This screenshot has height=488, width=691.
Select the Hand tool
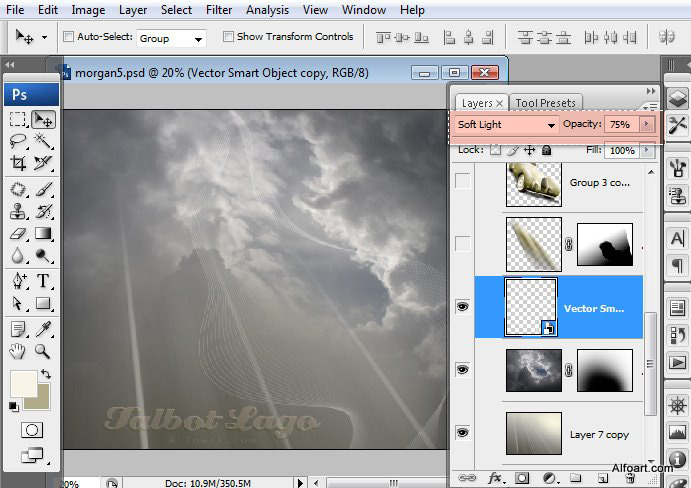click(18, 351)
